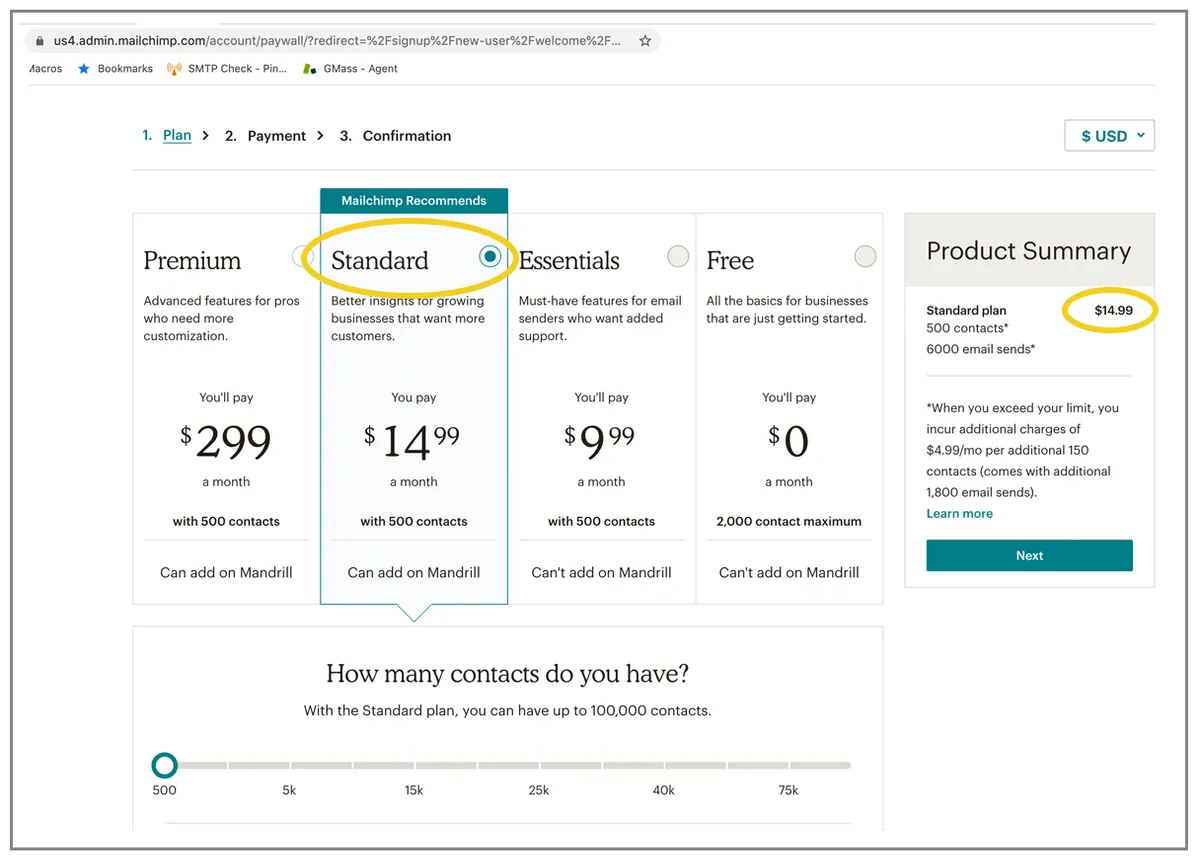
Task: Click the chevron after Plan step
Action: (x=206, y=135)
